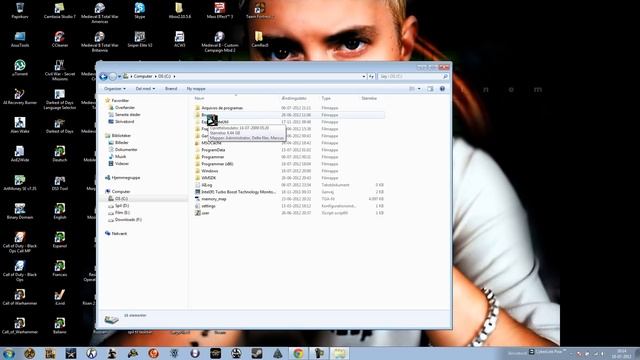The image size is (640, 360).
Task: Open the Deutsch desktop shortcut
Action: [x=60, y=153]
